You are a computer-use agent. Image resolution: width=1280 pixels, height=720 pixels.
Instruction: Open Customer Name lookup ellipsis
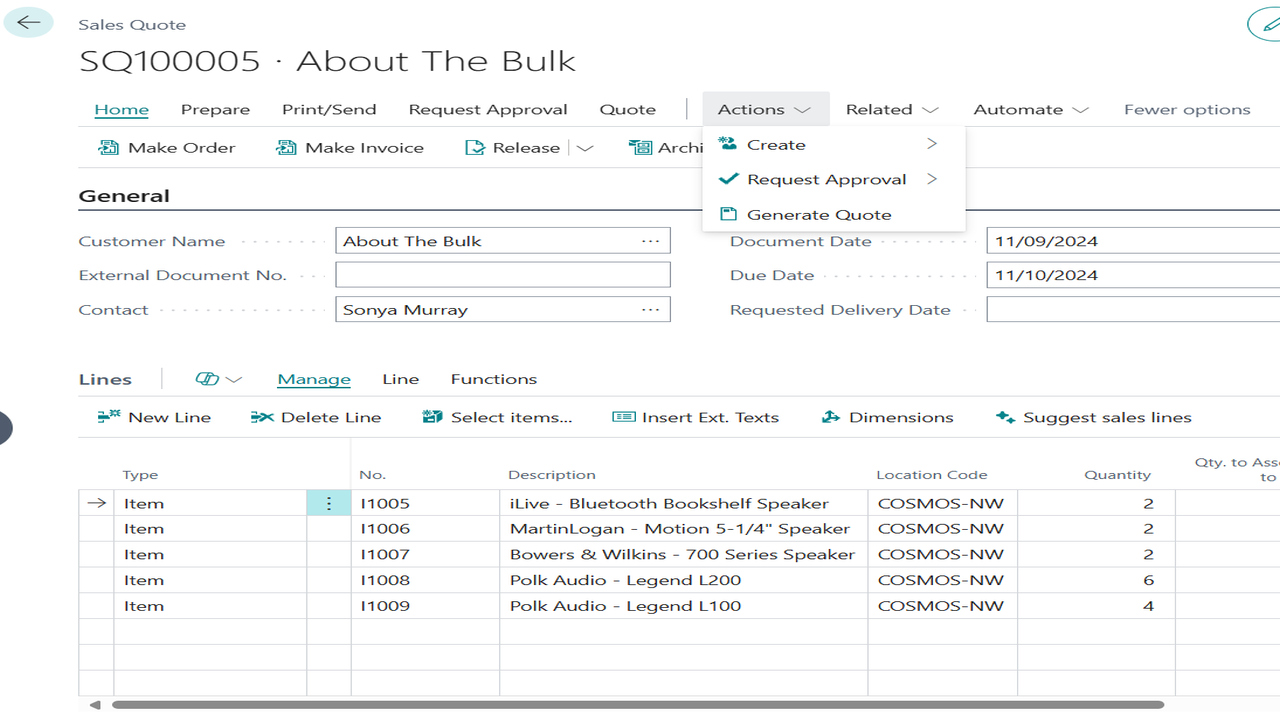pos(650,241)
